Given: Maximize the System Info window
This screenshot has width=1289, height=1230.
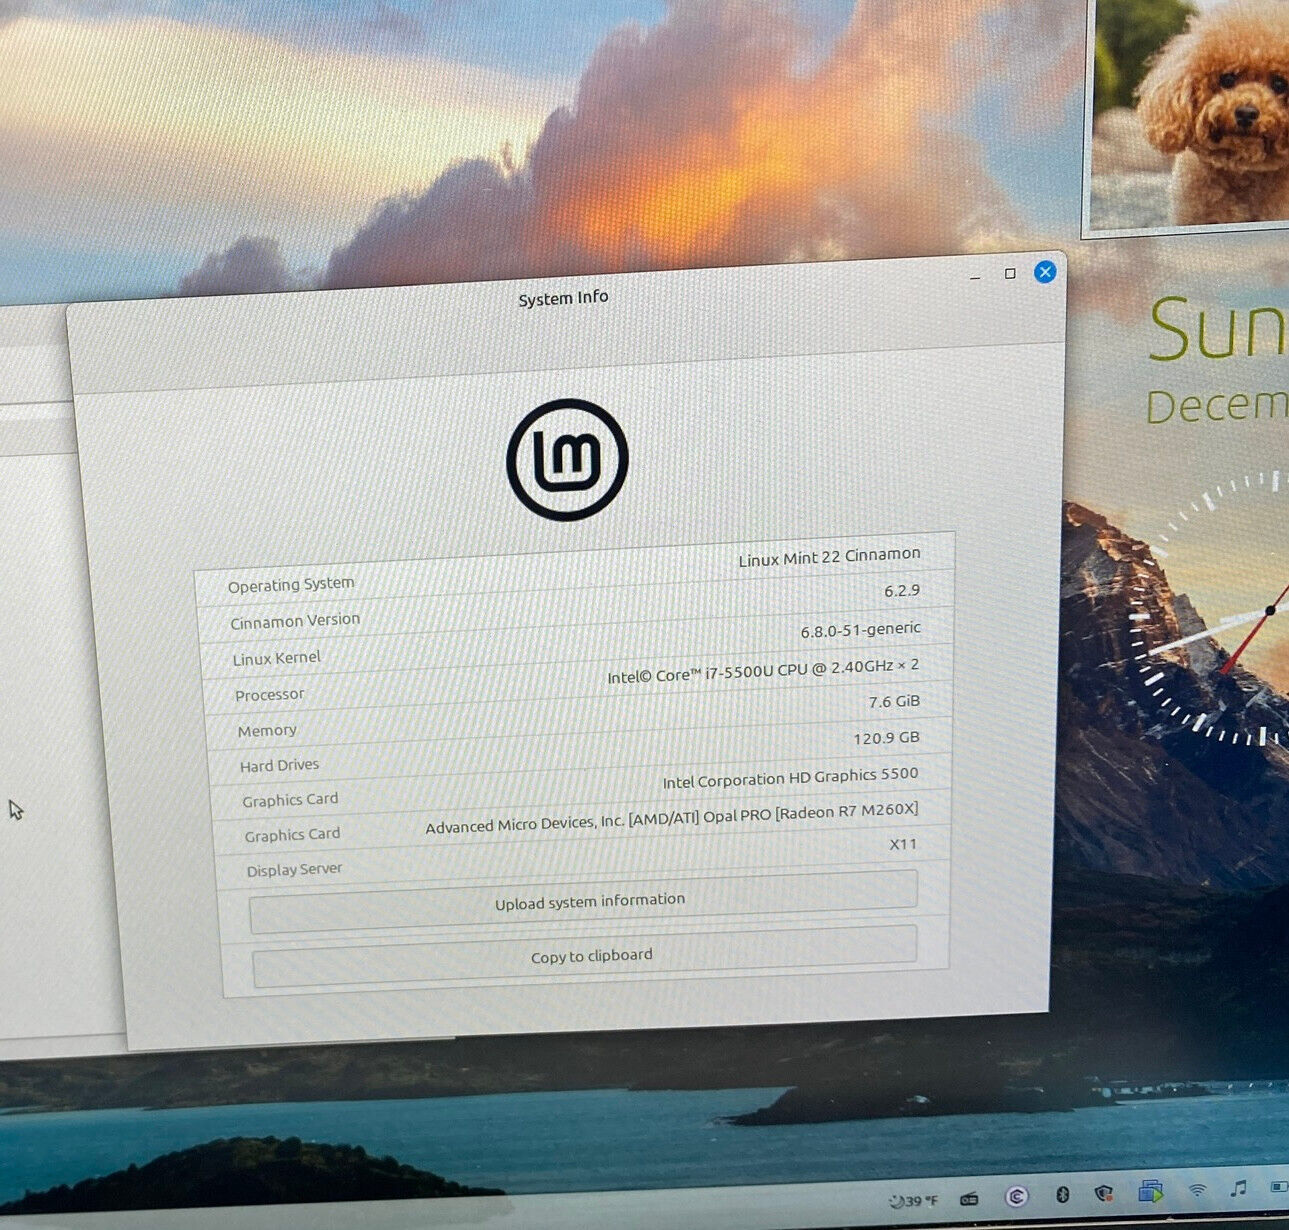Looking at the screenshot, I should pyautogui.click(x=1010, y=273).
